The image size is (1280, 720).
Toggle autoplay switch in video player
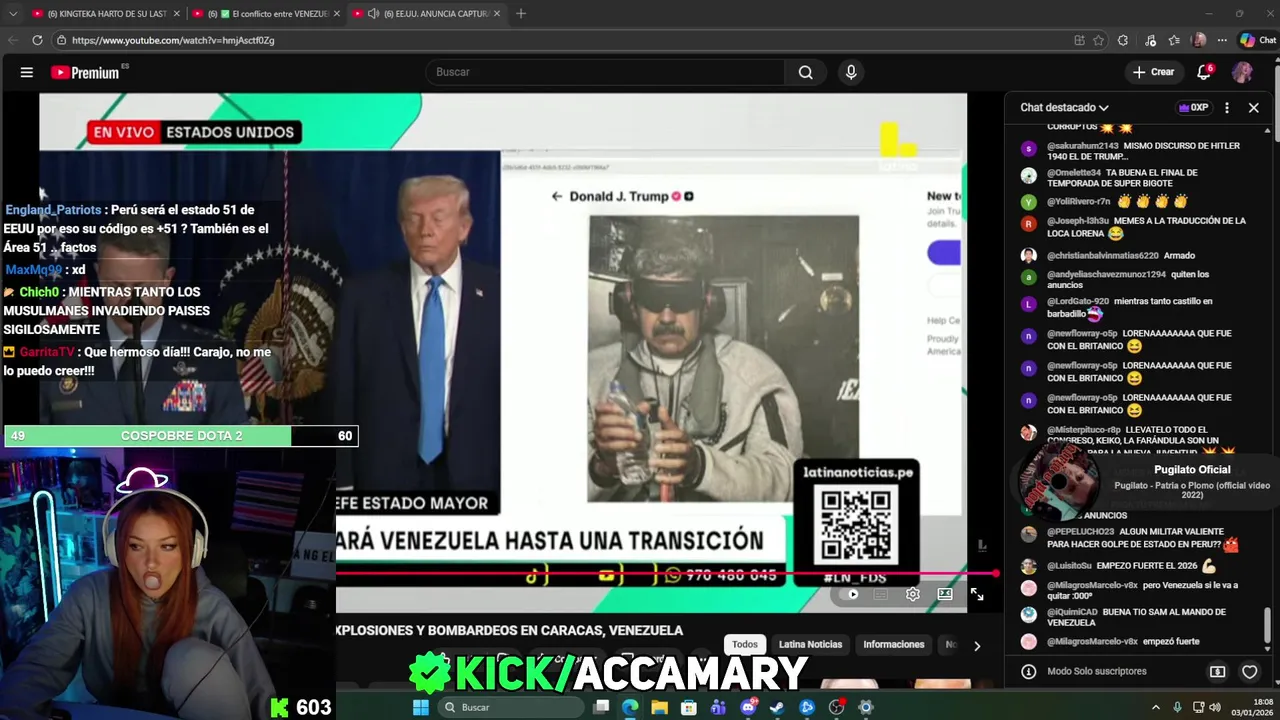pos(851,594)
